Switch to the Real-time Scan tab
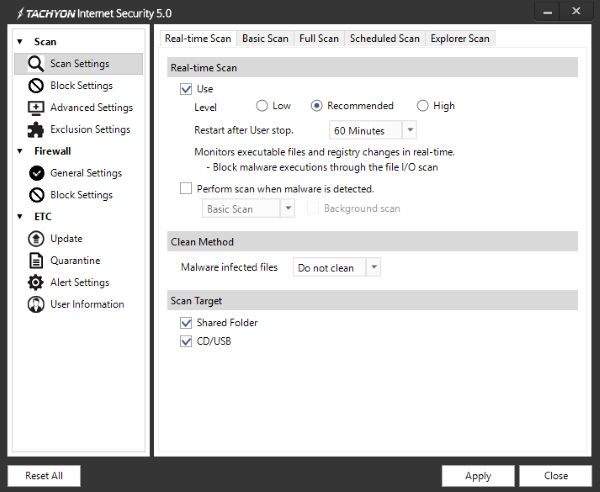Image resolution: width=600 pixels, height=492 pixels. click(x=198, y=39)
